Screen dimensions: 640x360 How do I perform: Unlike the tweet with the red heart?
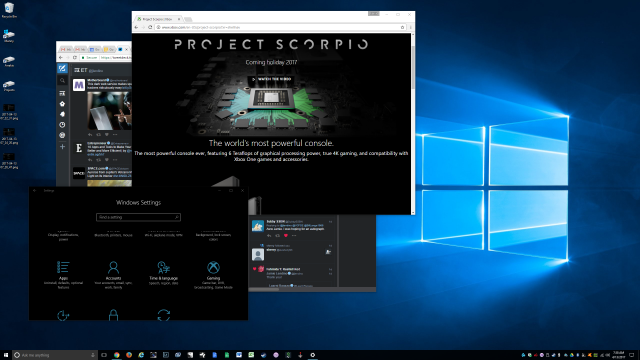[286, 236]
